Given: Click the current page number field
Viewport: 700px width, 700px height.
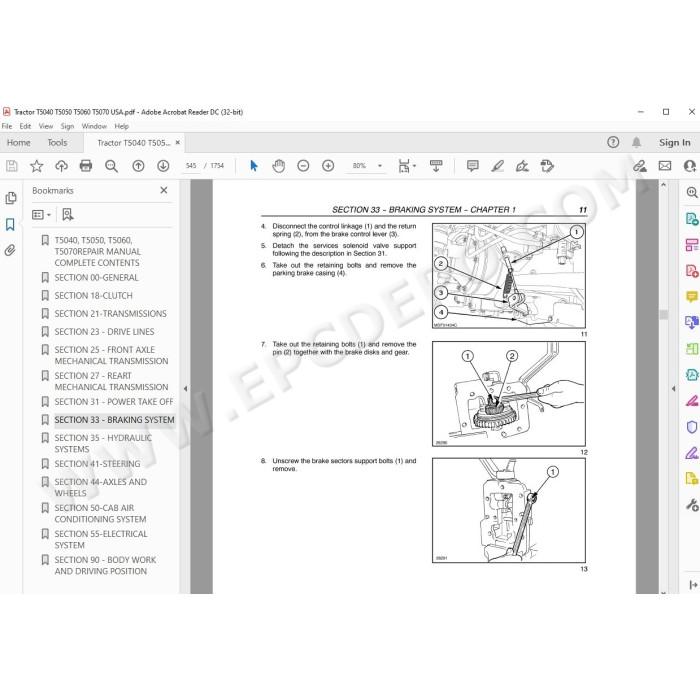Looking at the screenshot, I should (191, 166).
